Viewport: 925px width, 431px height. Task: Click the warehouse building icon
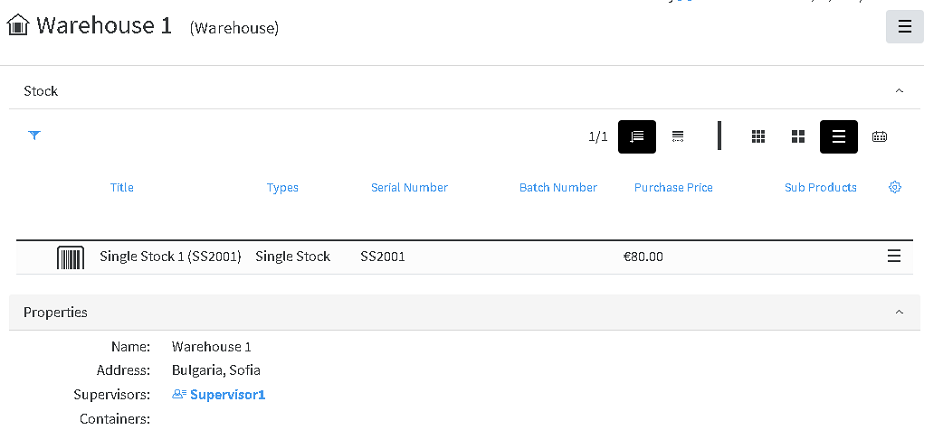pyautogui.click(x=18, y=25)
